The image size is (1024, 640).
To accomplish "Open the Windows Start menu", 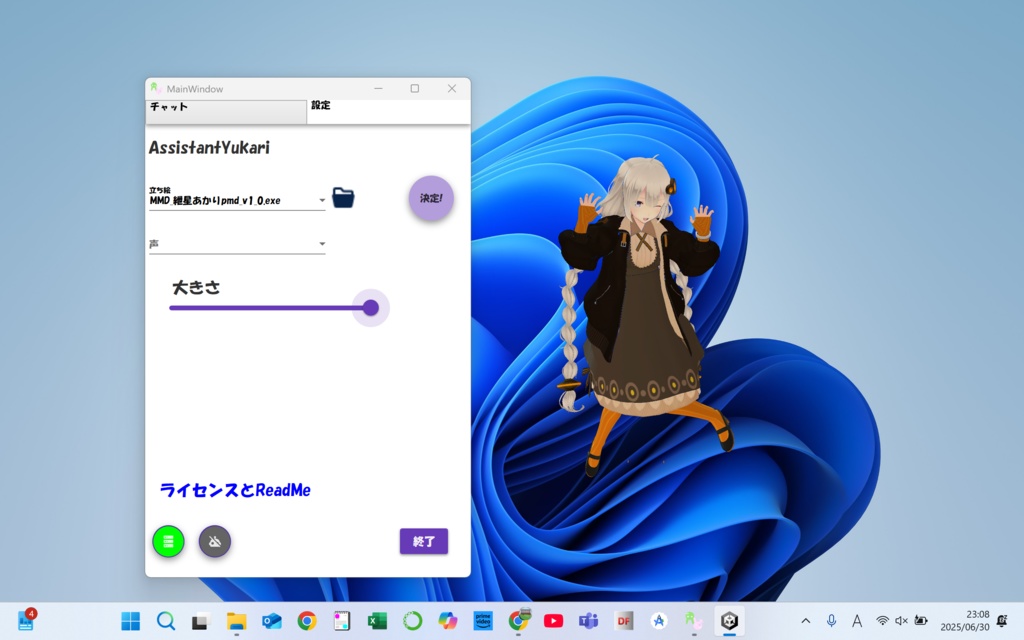I will pos(131,621).
